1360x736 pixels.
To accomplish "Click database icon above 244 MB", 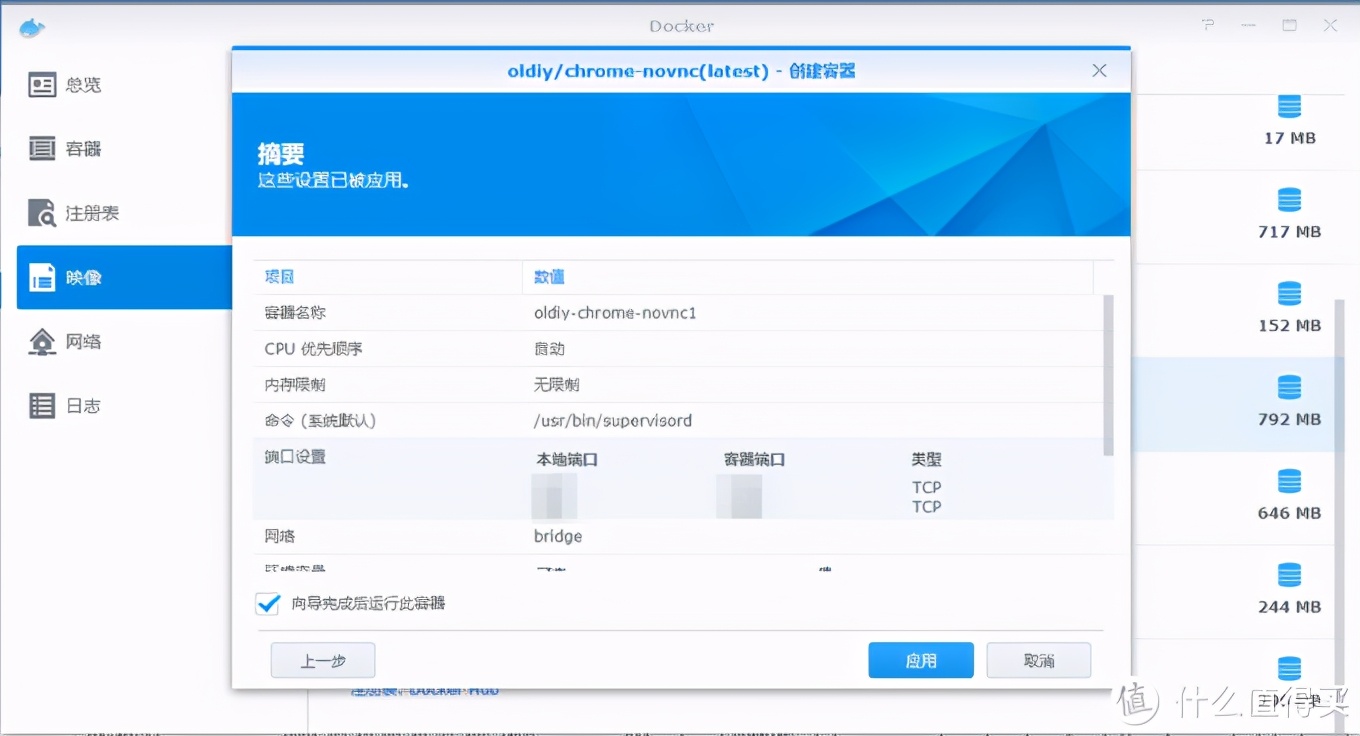I will click(1289, 575).
